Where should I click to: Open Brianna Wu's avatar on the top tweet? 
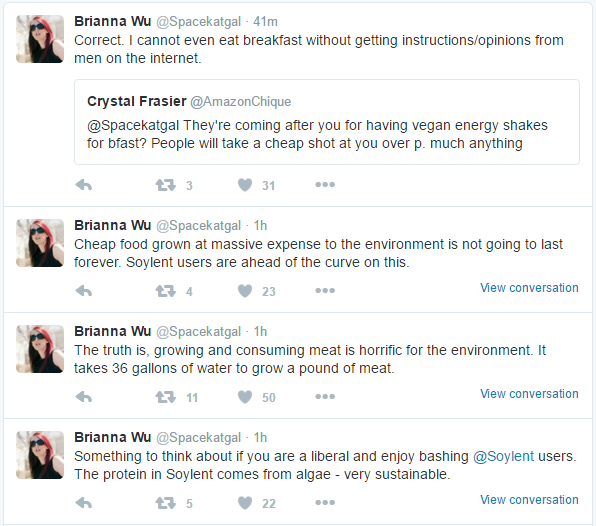point(40,39)
